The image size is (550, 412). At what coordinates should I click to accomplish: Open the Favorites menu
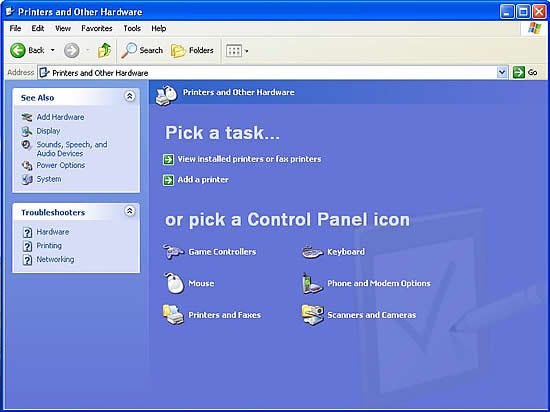[97, 28]
